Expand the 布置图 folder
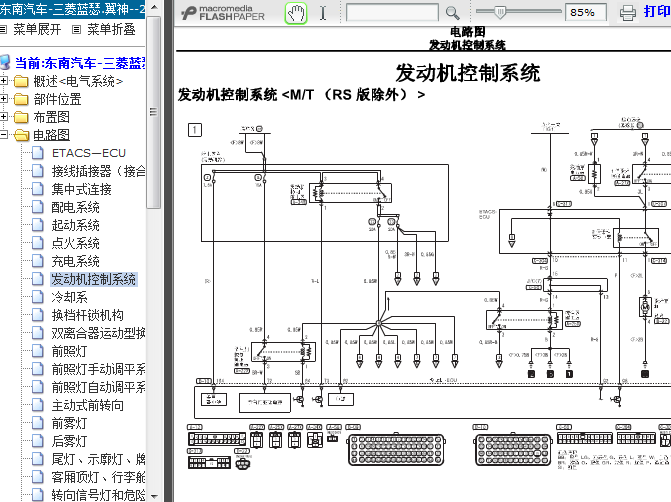 [3, 116]
